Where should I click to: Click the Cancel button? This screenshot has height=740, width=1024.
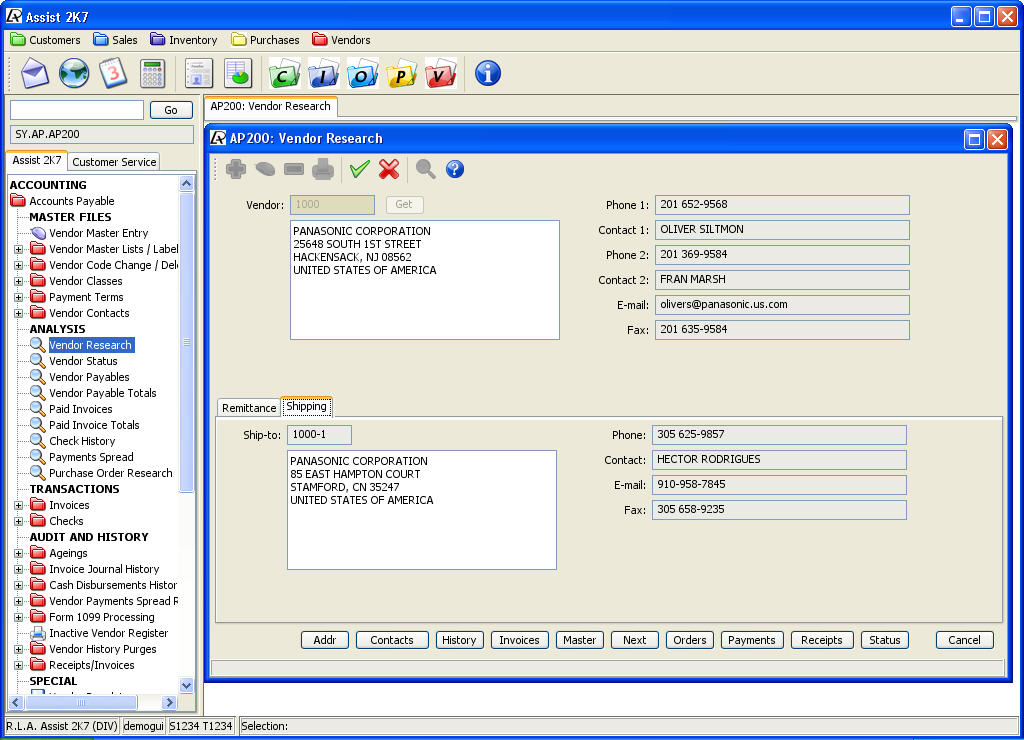[965, 640]
